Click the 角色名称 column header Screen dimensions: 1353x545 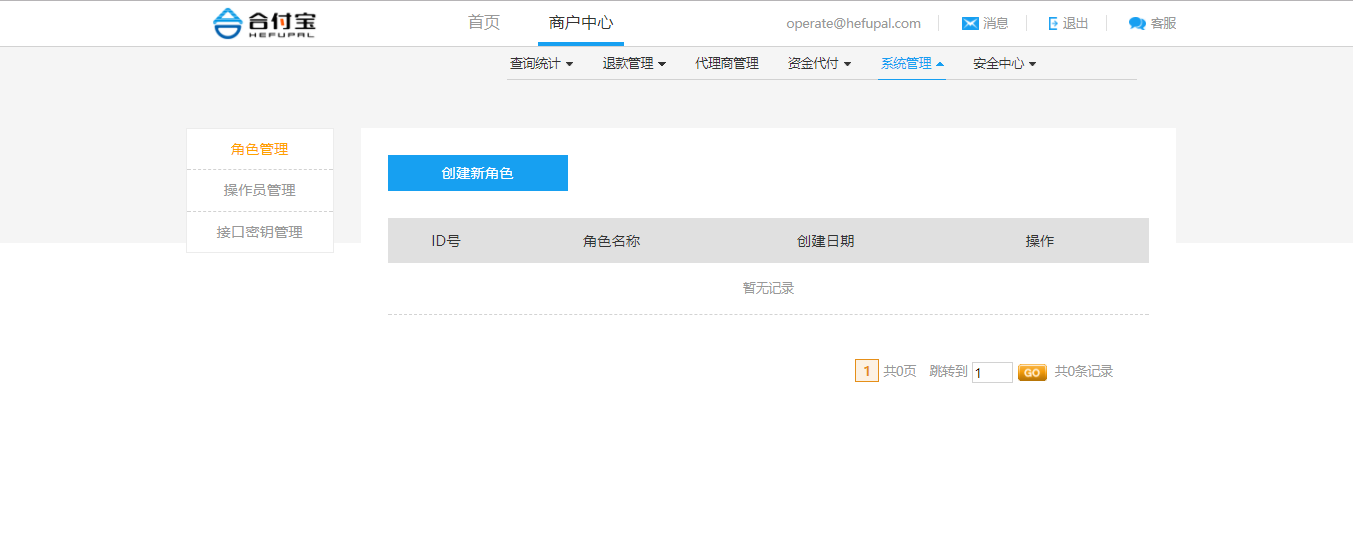611,241
